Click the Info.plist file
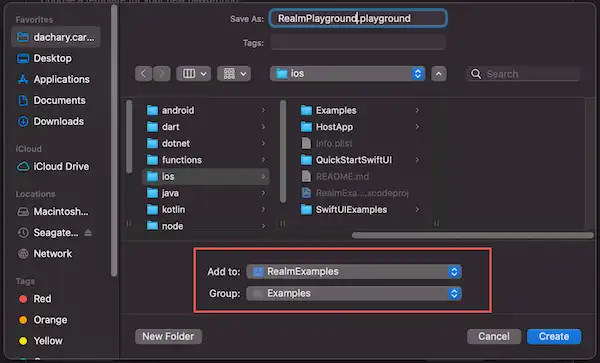The width and height of the screenshot is (600, 363). coord(360,143)
